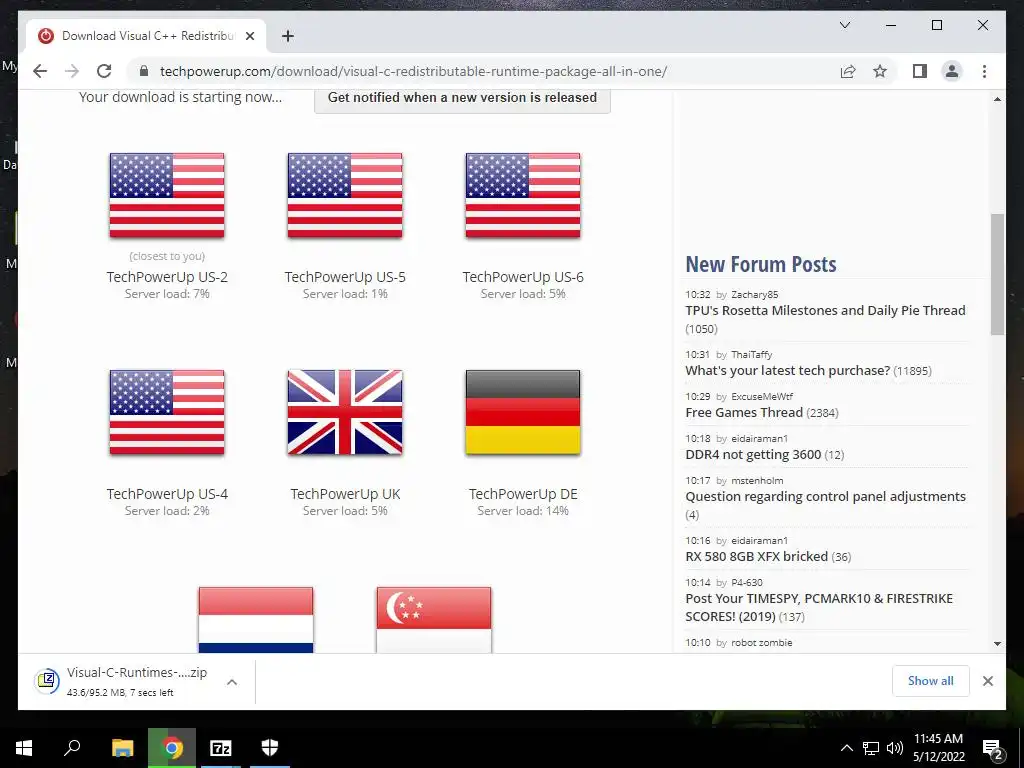Open Question regarding control panel adjustments thread

(x=825, y=496)
